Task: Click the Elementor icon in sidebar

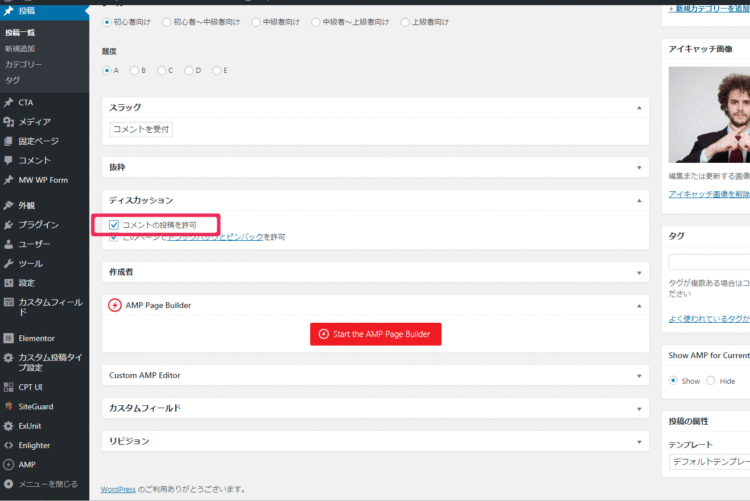Action: pyautogui.click(x=9, y=338)
